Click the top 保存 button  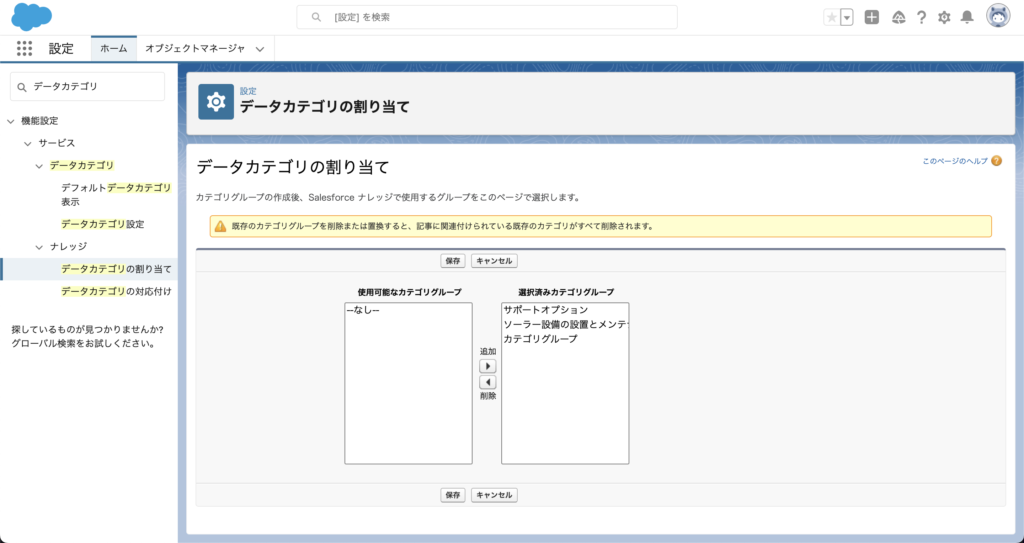[x=453, y=261]
